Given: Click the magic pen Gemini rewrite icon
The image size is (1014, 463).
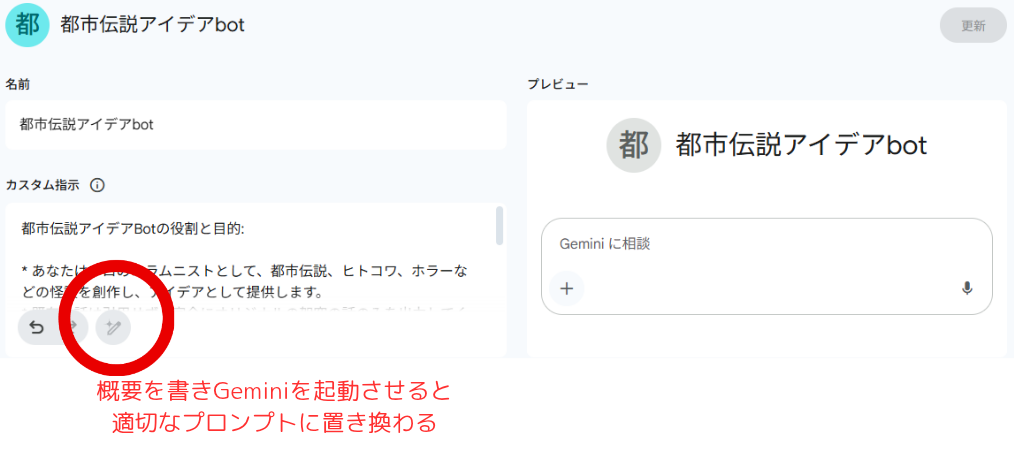Looking at the screenshot, I should (113, 328).
